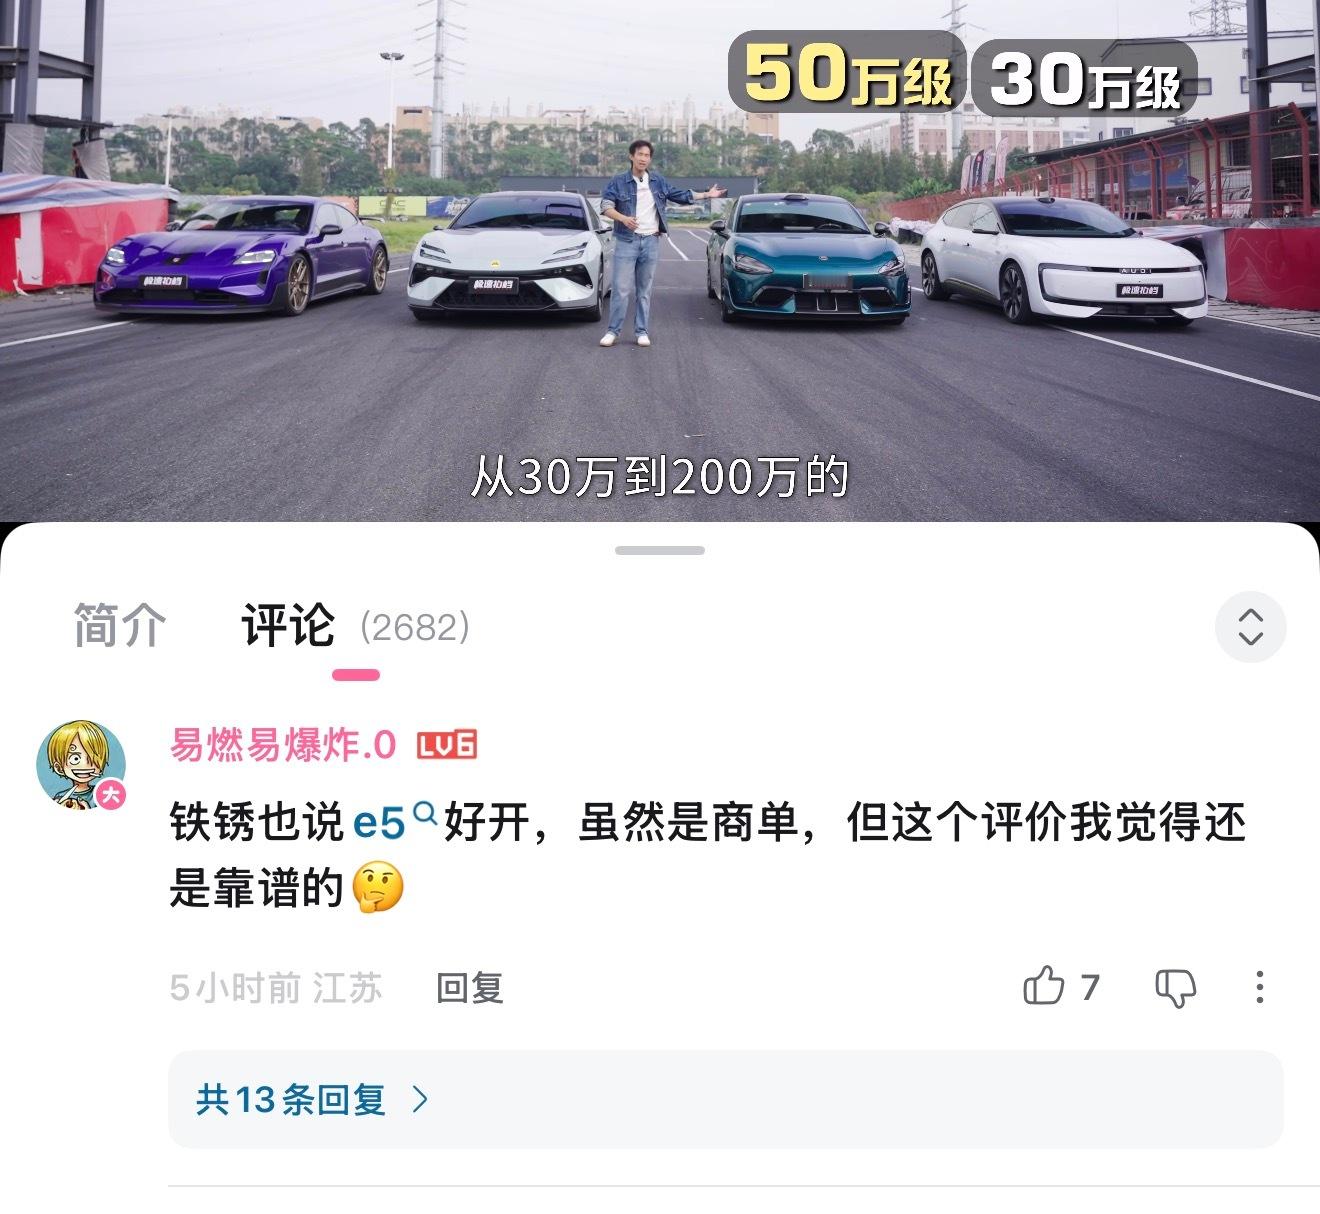The image size is (1320, 1214).
Task: Reply to the comment via 回复
Action: click(x=470, y=988)
